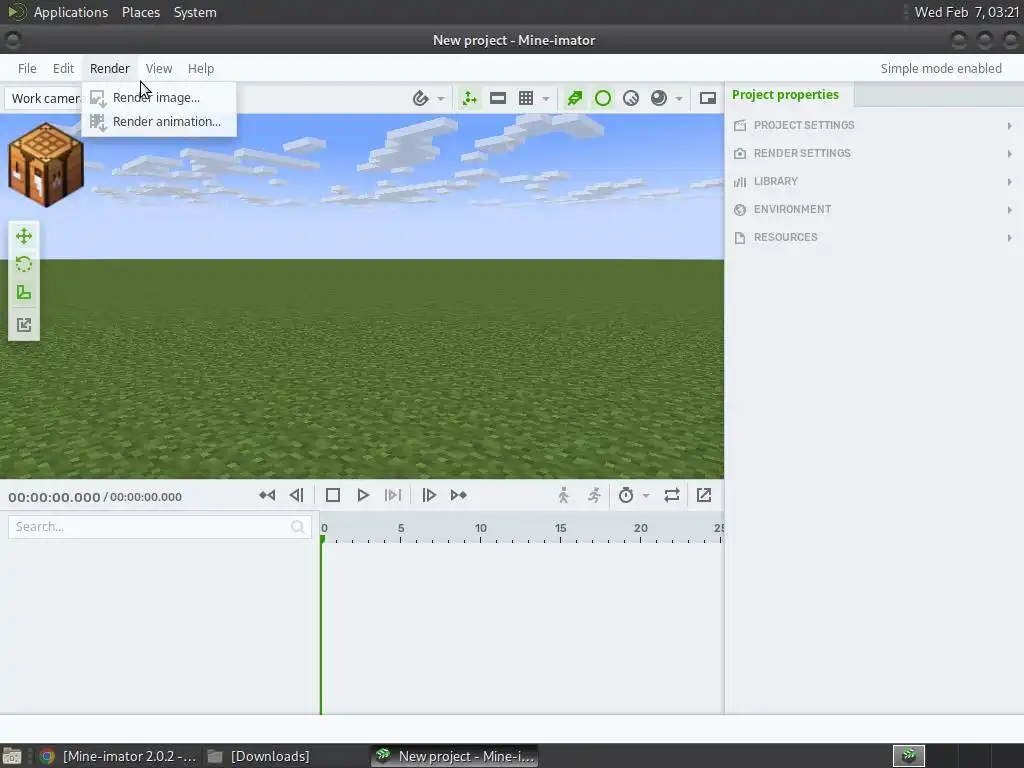Open the View menu
The image size is (1024, 768).
[159, 69]
